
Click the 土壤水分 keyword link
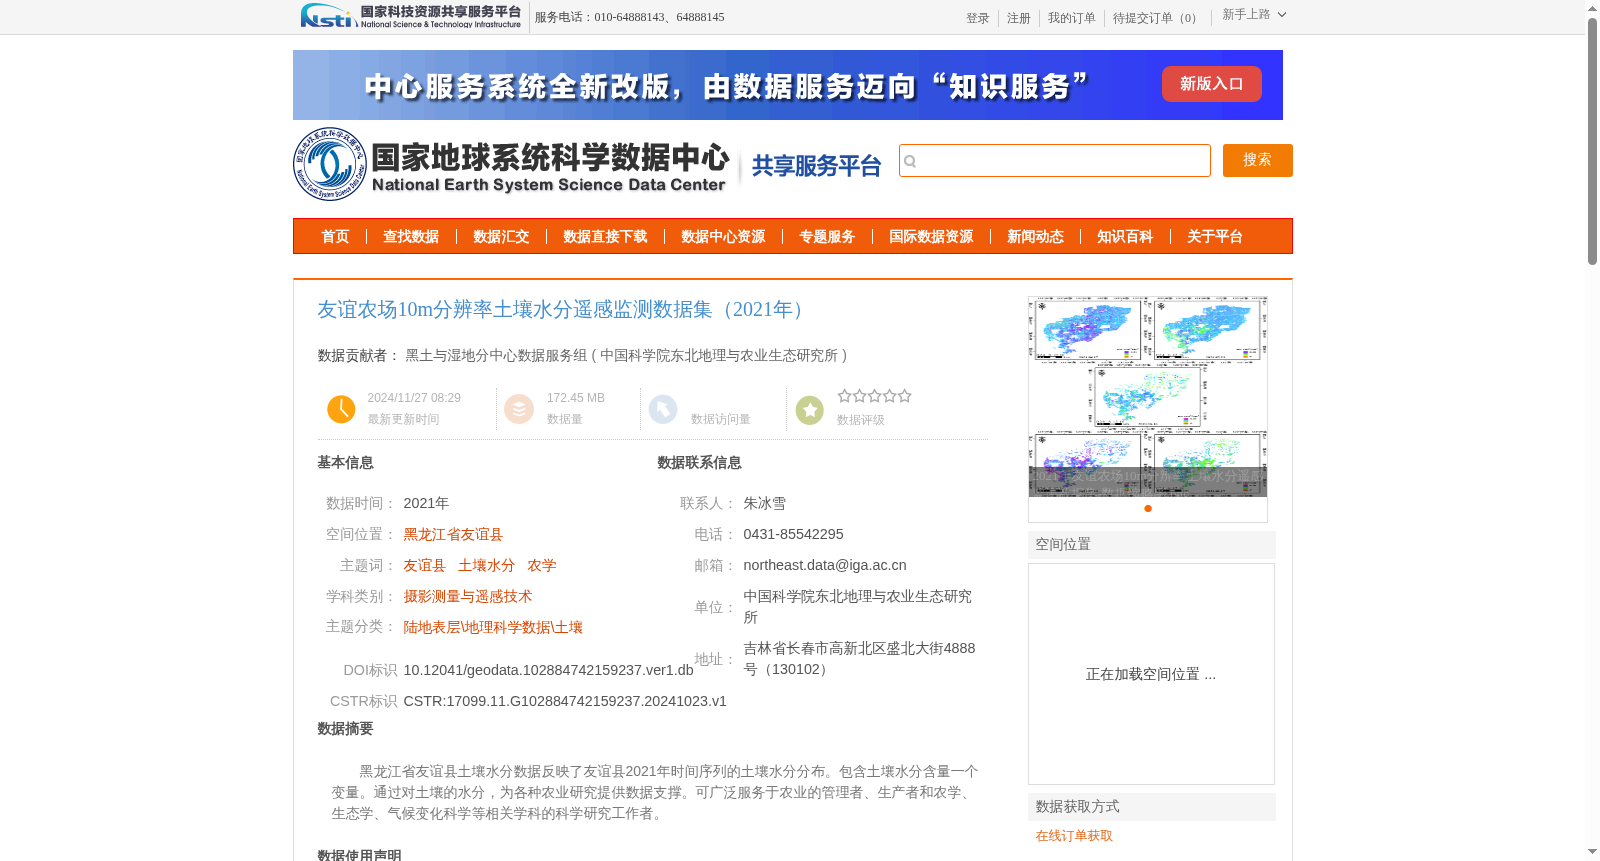point(486,566)
